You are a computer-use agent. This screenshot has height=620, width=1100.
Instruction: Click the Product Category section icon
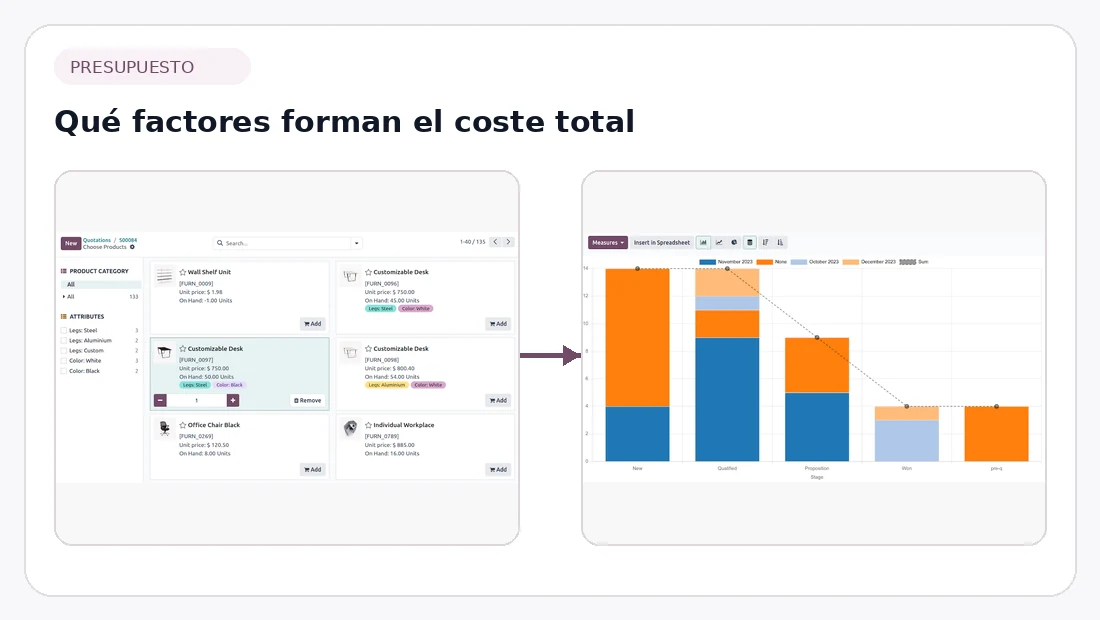(x=63, y=271)
